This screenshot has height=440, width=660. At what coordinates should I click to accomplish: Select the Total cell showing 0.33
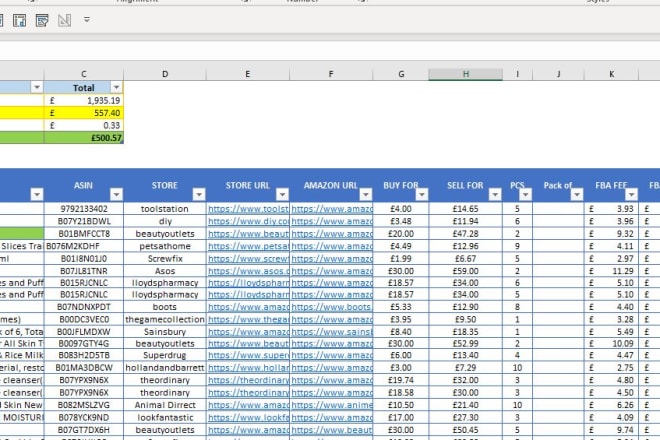click(84, 125)
